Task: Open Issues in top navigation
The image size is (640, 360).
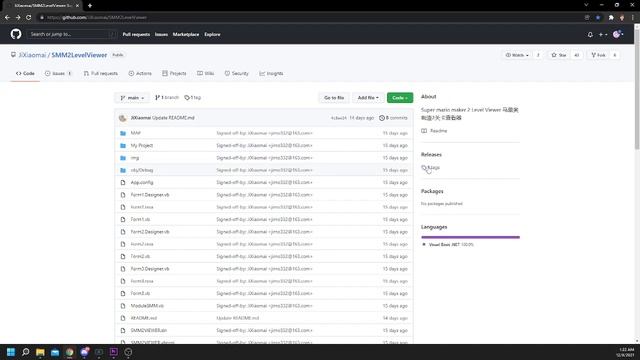Action: click(x=161, y=34)
